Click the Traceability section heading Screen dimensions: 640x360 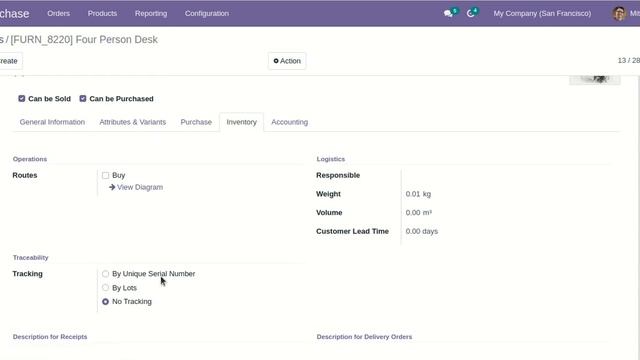tap(31, 258)
